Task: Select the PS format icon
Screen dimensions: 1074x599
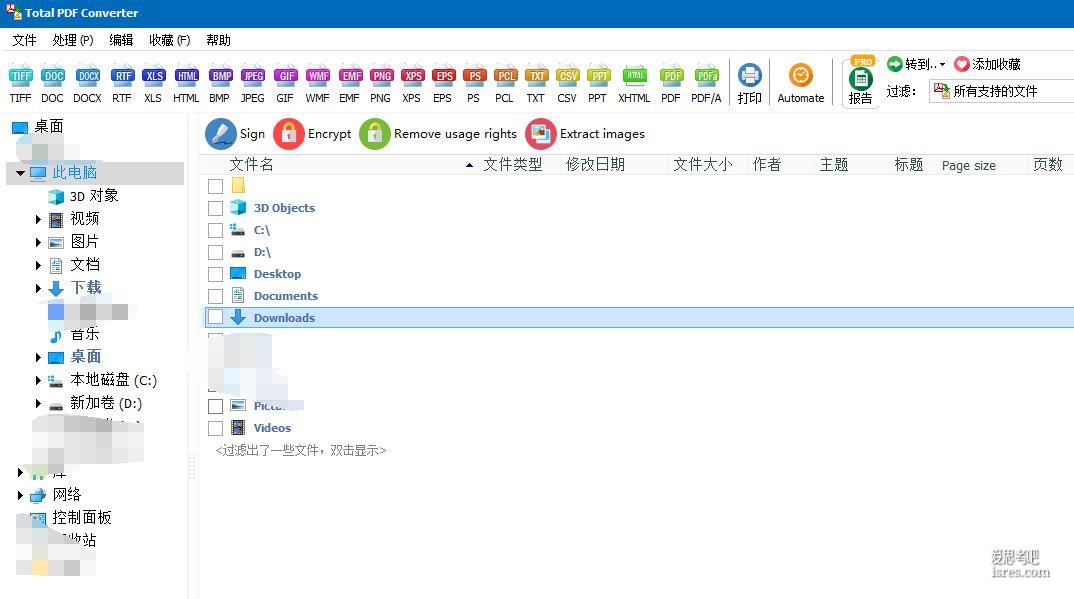Action: tap(474, 84)
